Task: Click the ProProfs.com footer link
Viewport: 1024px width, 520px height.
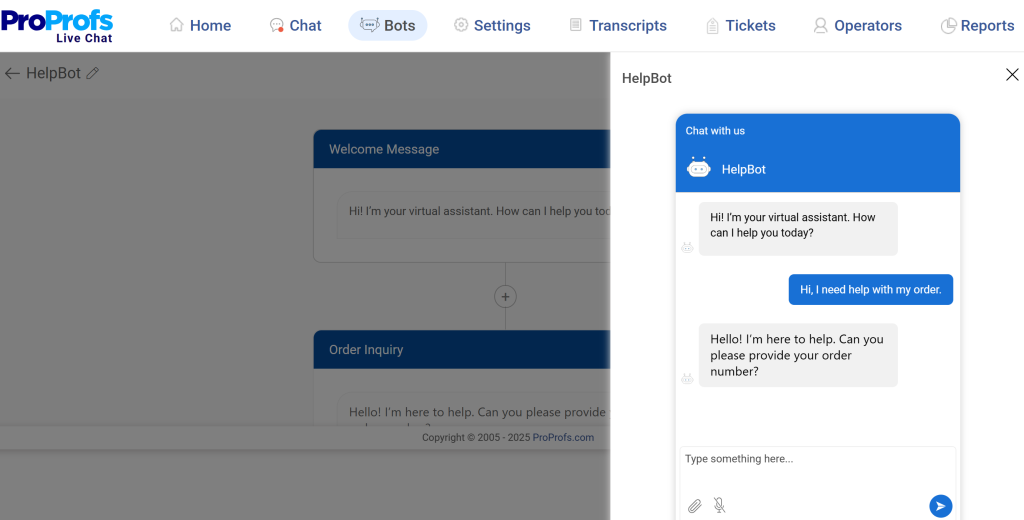Action: click(563, 437)
